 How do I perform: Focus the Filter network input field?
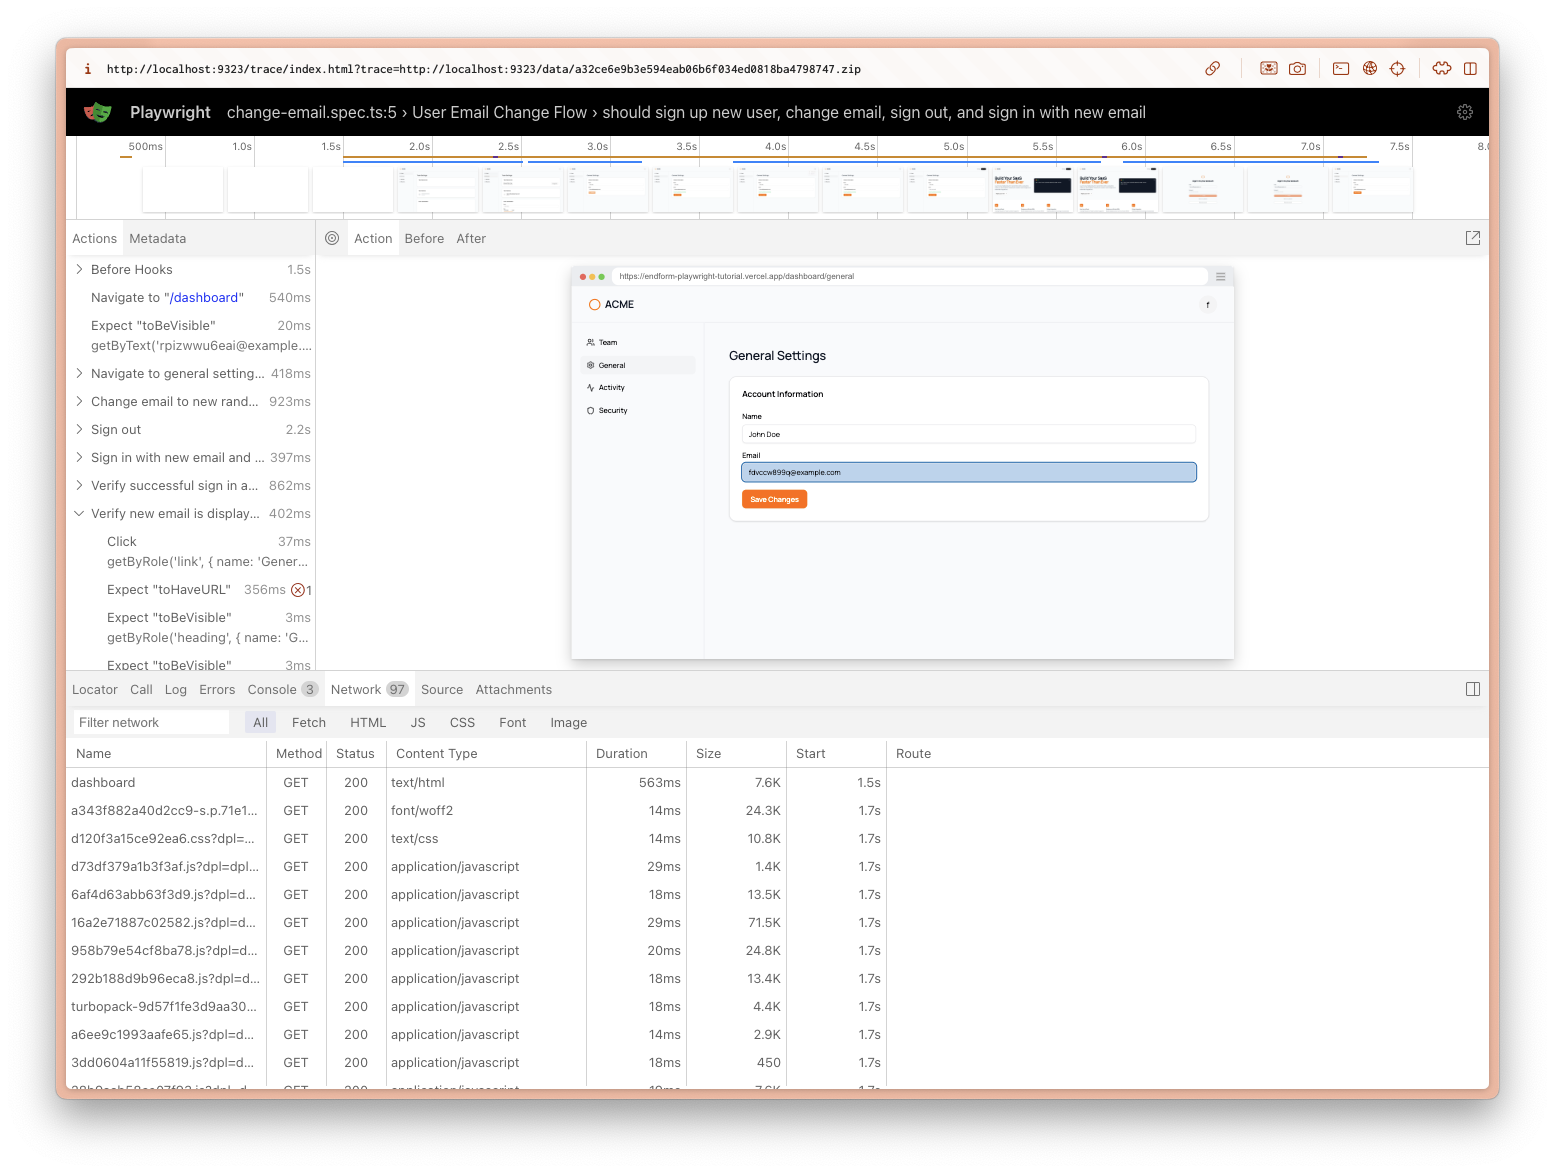point(151,722)
